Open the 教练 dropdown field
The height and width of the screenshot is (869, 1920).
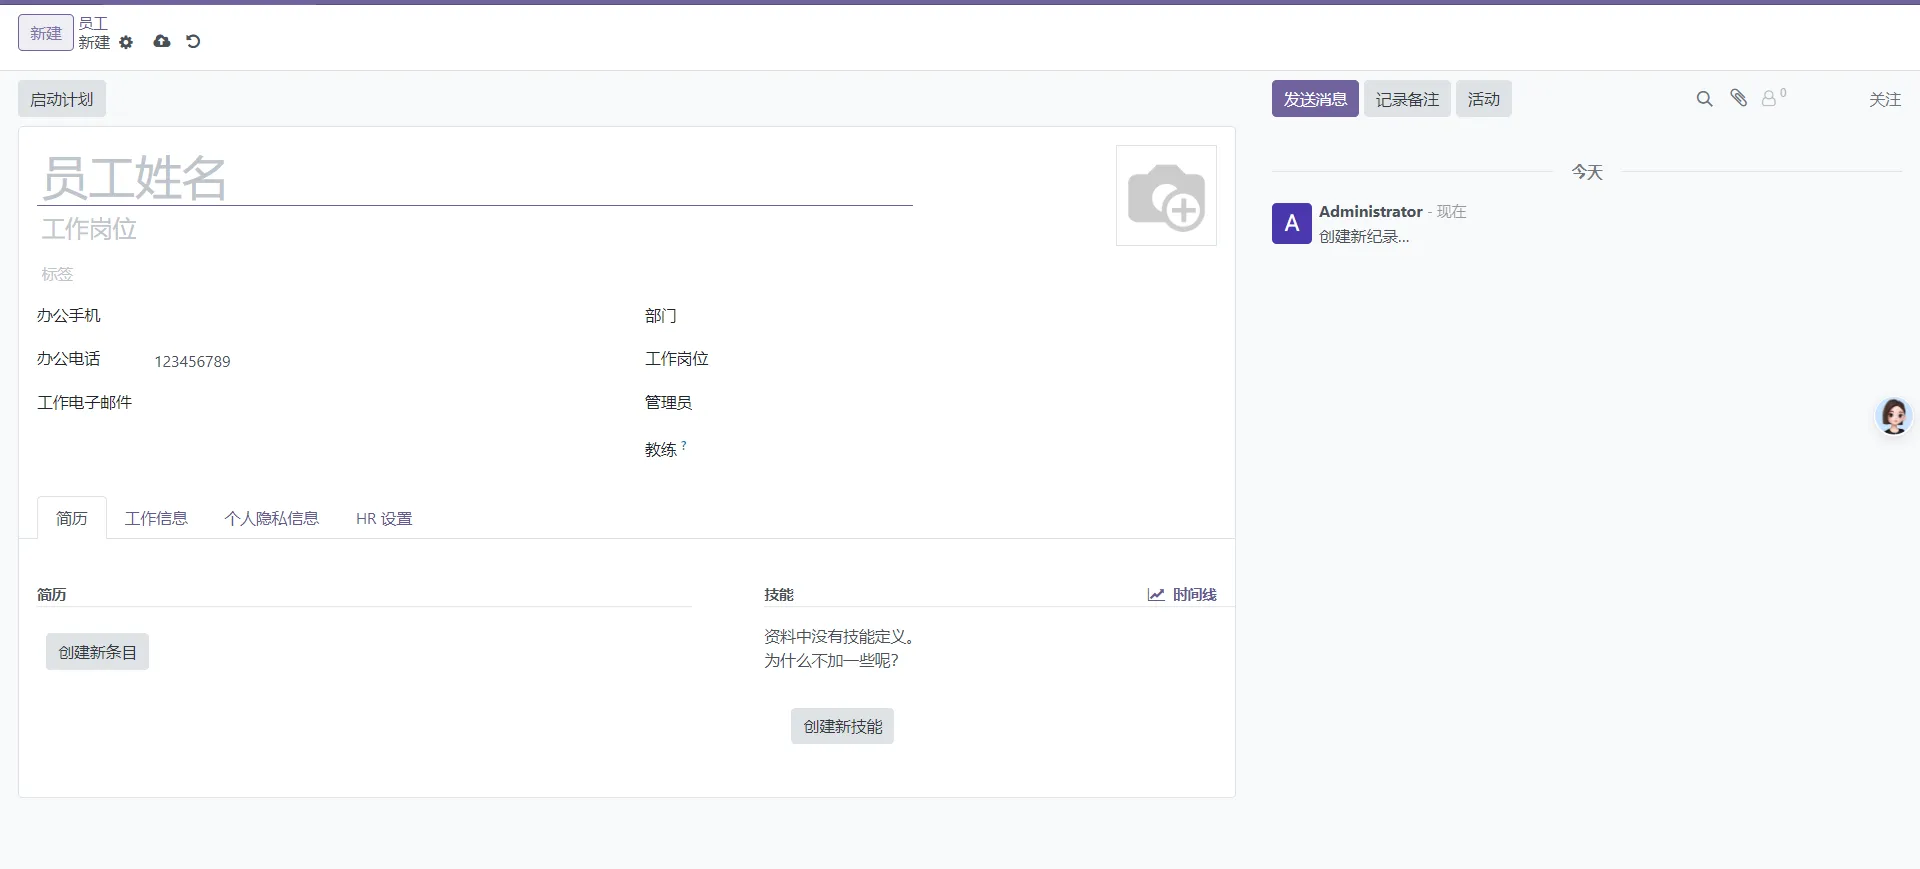pyautogui.click(x=988, y=450)
